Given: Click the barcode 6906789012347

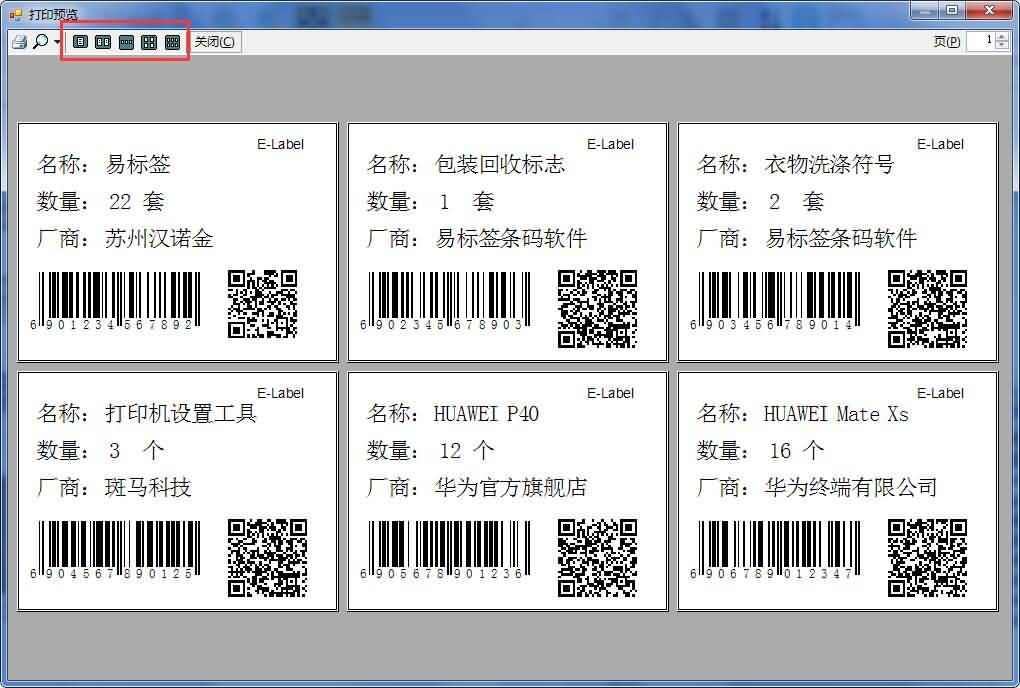Looking at the screenshot, I should [775, 550].
